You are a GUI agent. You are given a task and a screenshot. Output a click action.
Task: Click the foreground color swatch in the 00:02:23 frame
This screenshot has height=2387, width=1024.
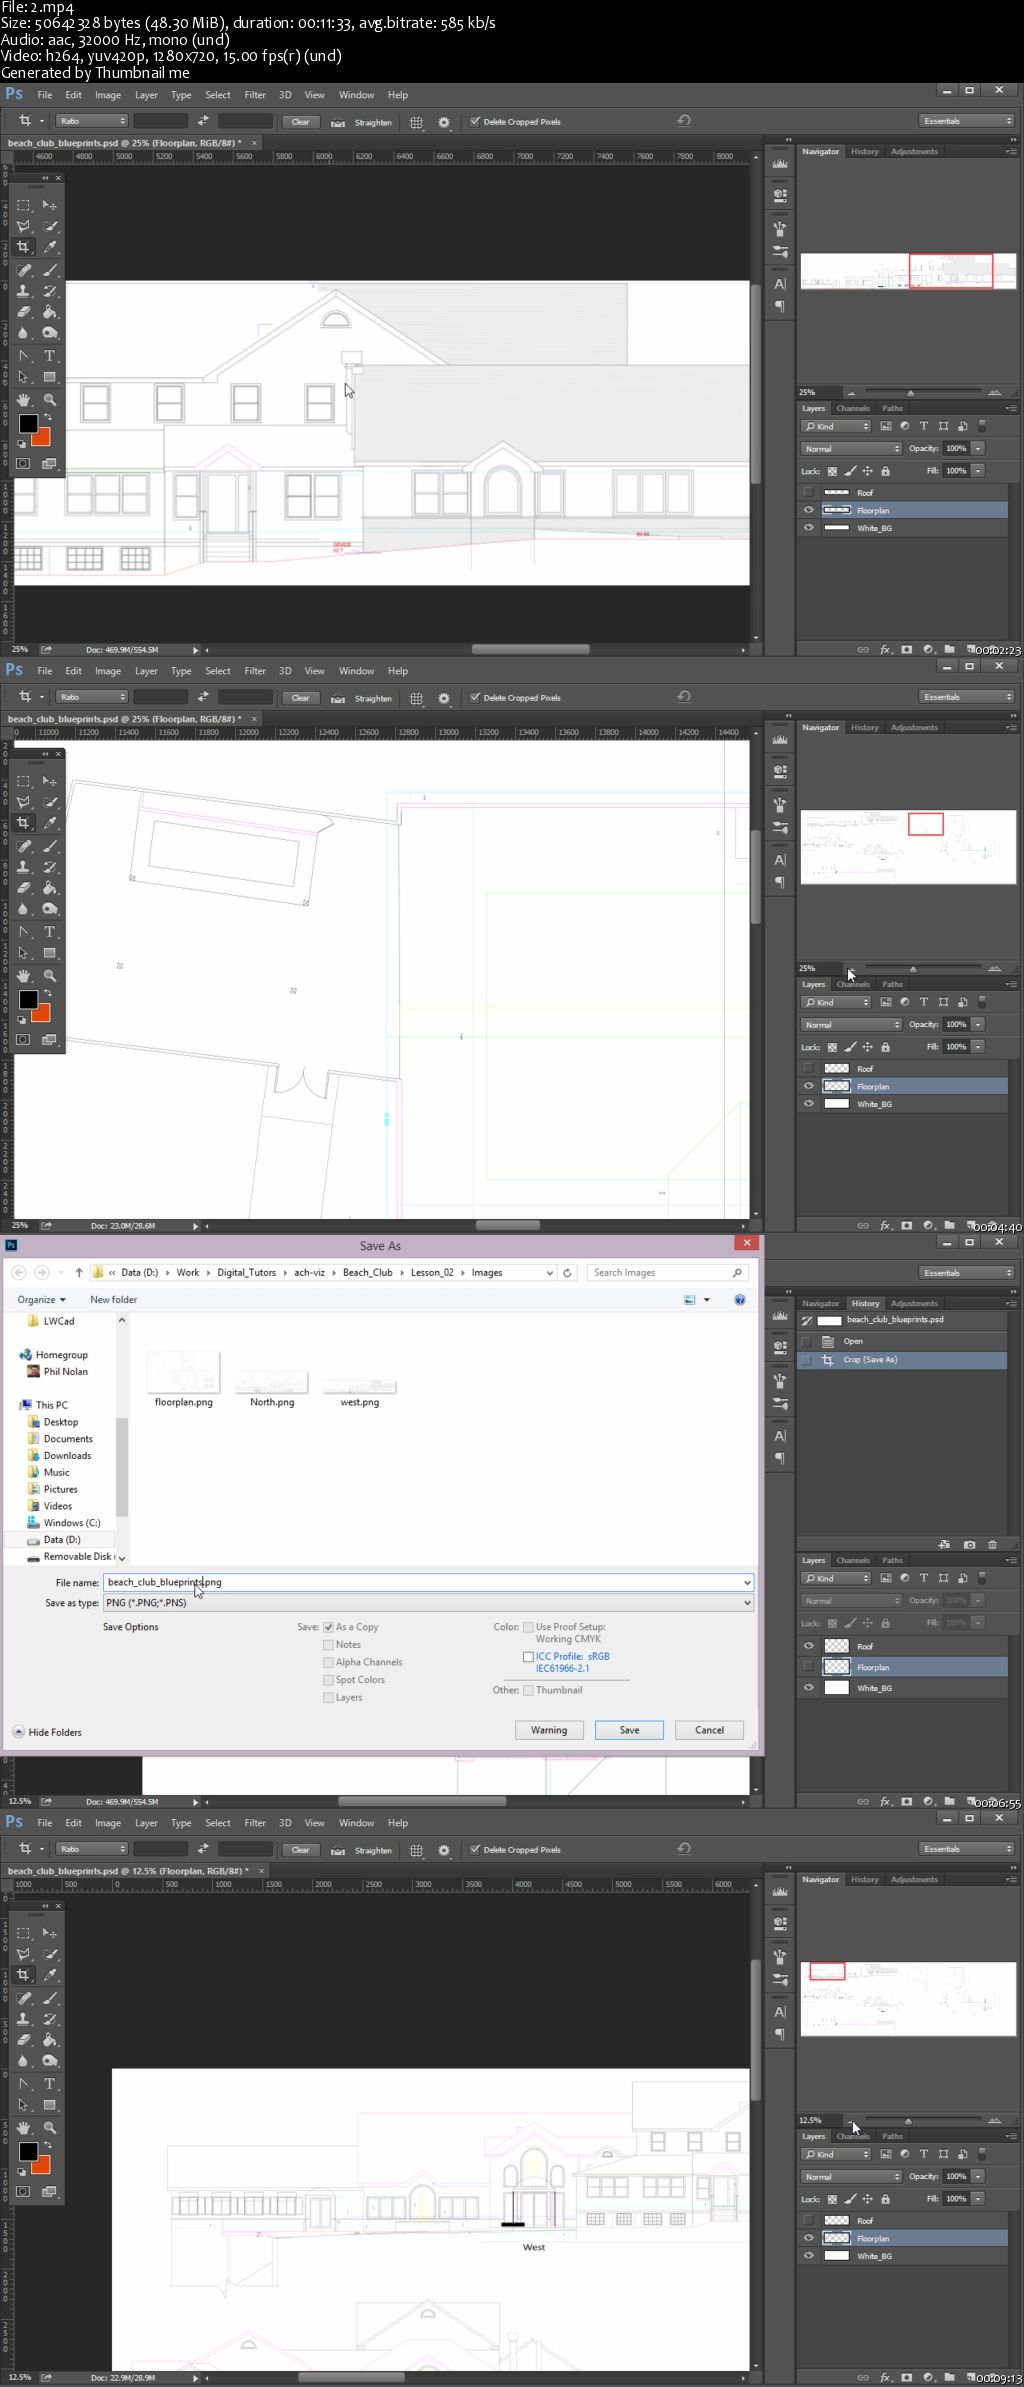[x=28, y=423]
